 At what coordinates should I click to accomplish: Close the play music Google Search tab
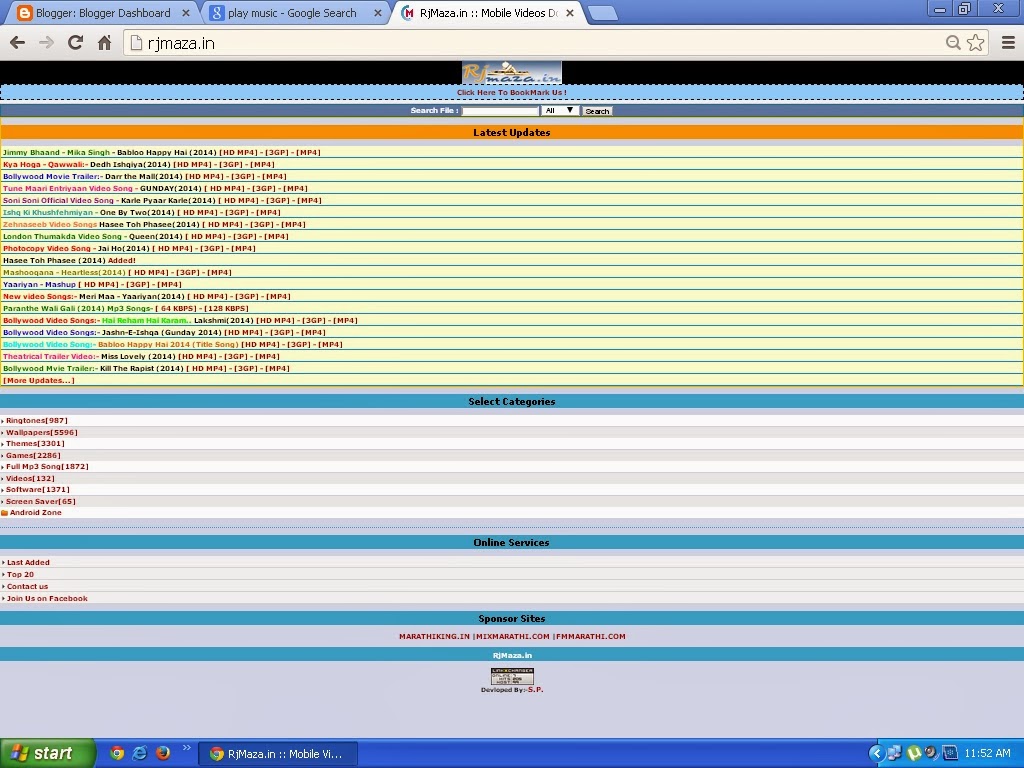click(x=377, y=13)
